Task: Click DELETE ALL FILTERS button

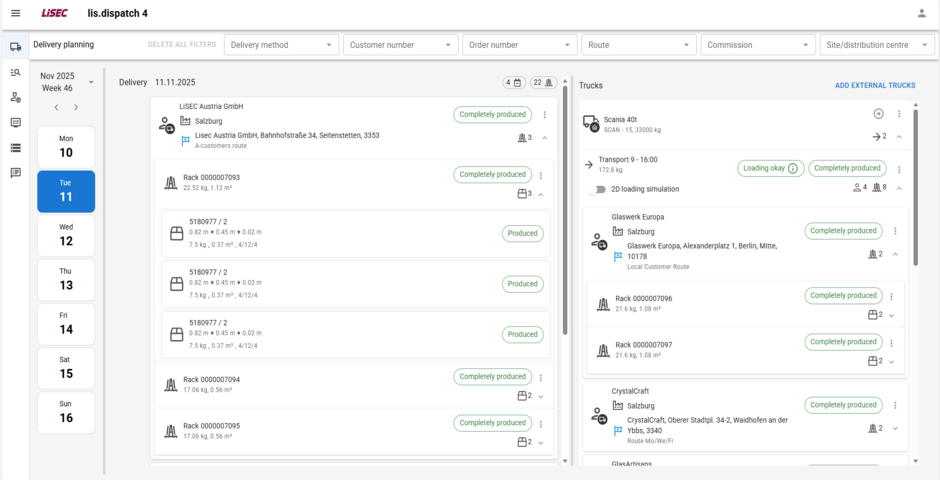Action: tap(182, 45)
